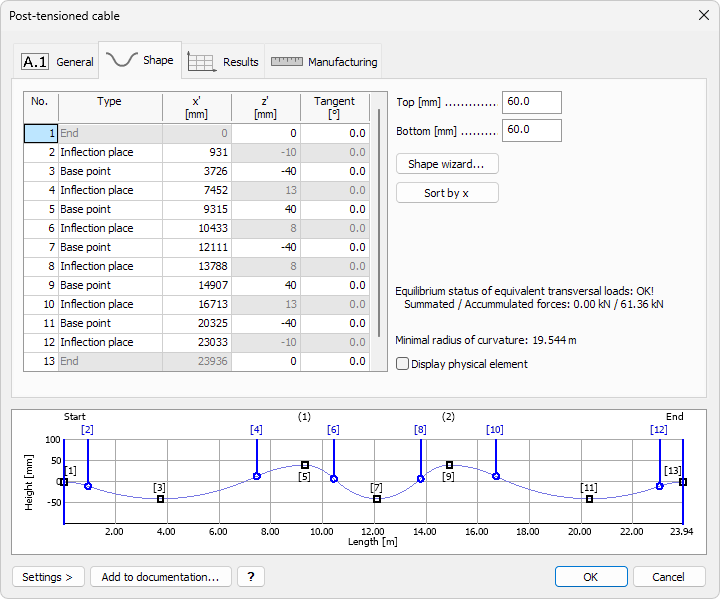This screenshot has height=599, width=720.
Task: Click x' value 931 in row 2
Action: pyautogui.click(x=197, y=153)
